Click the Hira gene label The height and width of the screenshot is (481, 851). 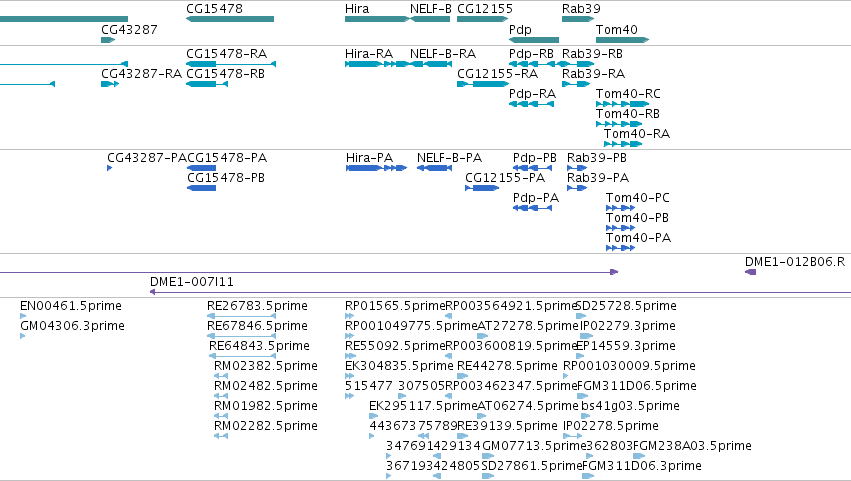(x=357, y=9)
